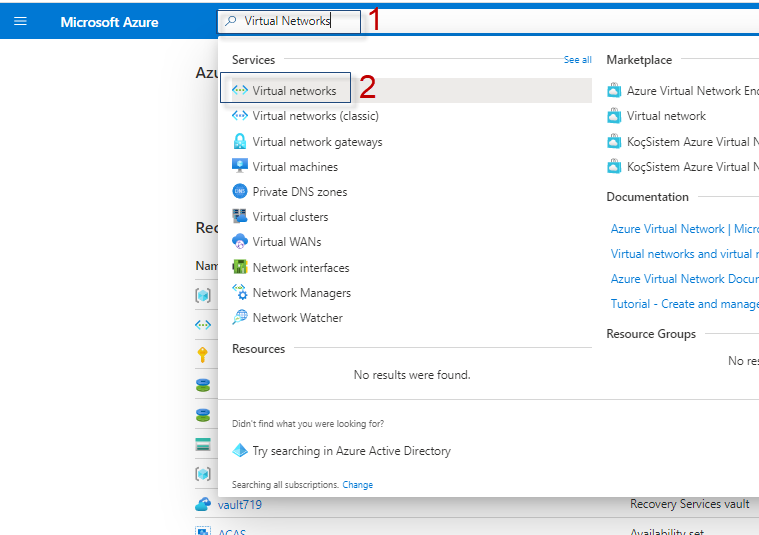This screenshot has height=535, width=759.
Task: Open Virtual WANs service
Action: click(x=287, y=242)
